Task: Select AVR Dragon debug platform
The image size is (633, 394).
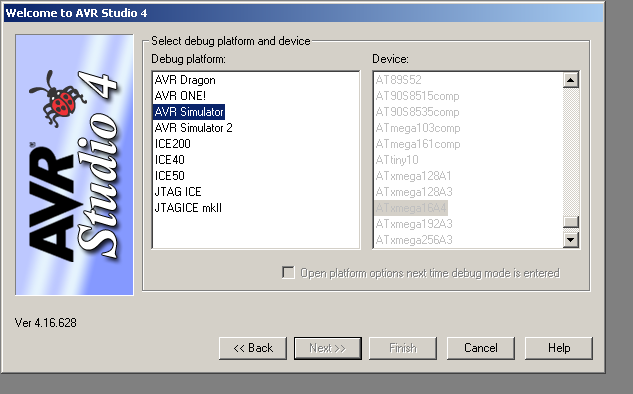Action: pyautogui.click(x=185, y=80)
